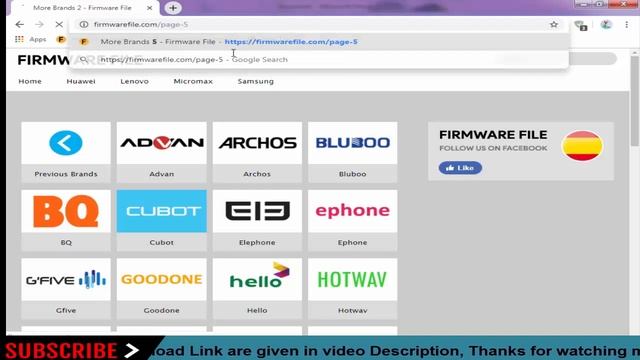
Task: Open Chrome three-dot menu
Action: pyautogui.click(x=627, y=25)
